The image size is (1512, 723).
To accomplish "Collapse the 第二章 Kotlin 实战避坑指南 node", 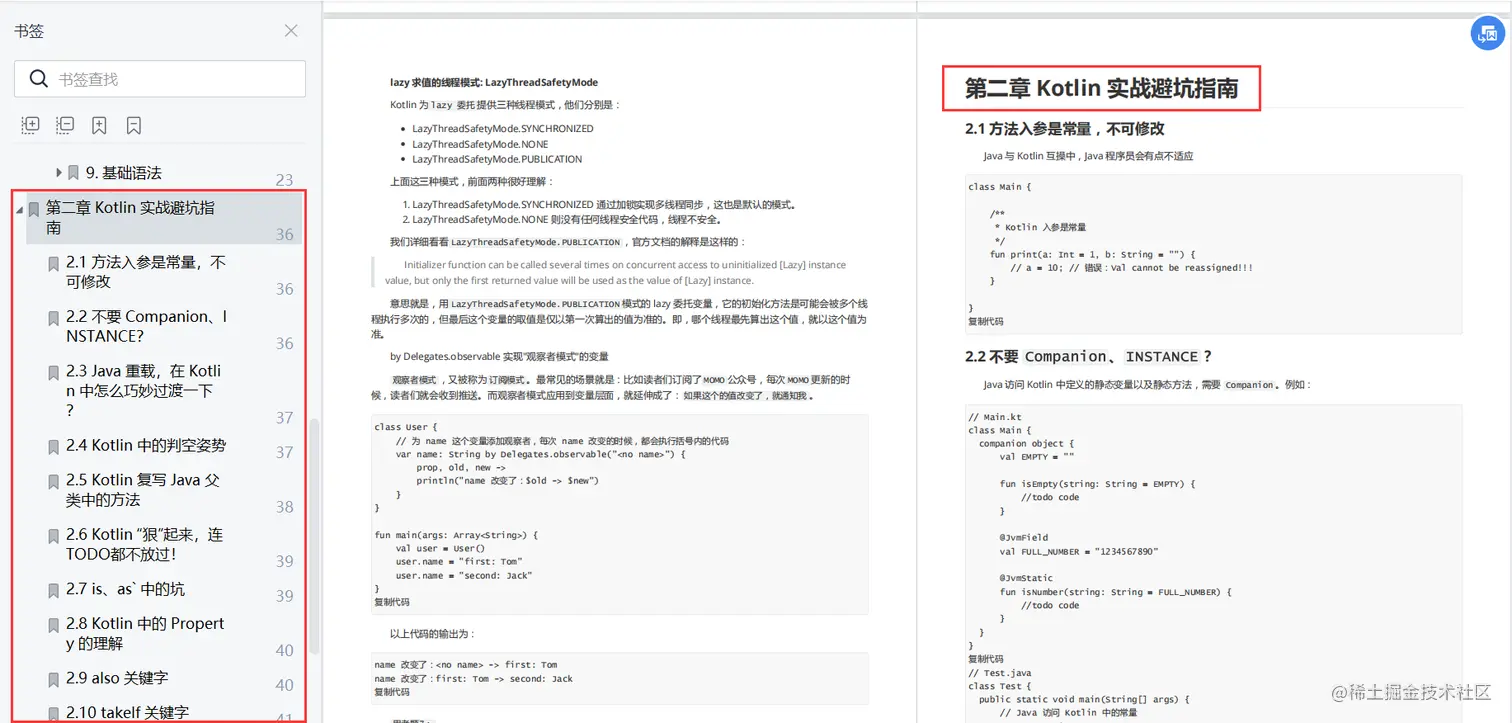I will point(19,209).
